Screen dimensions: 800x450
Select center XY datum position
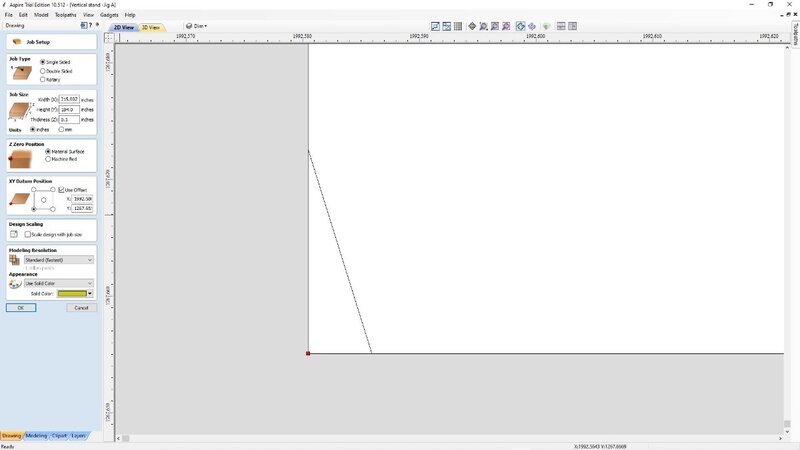tap(43, 199)
